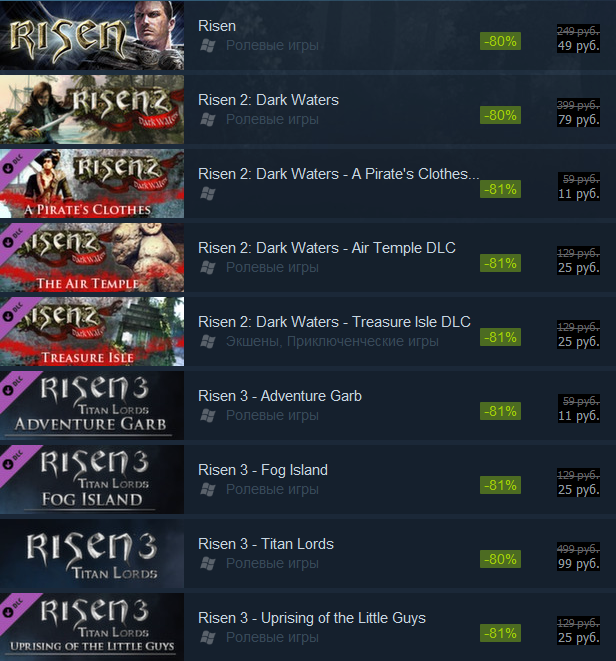Click Windows icon under Risen 3 - Titan Lords
Image resolution: width=616 pixels, height=661 pixels.
pos(207,563)
